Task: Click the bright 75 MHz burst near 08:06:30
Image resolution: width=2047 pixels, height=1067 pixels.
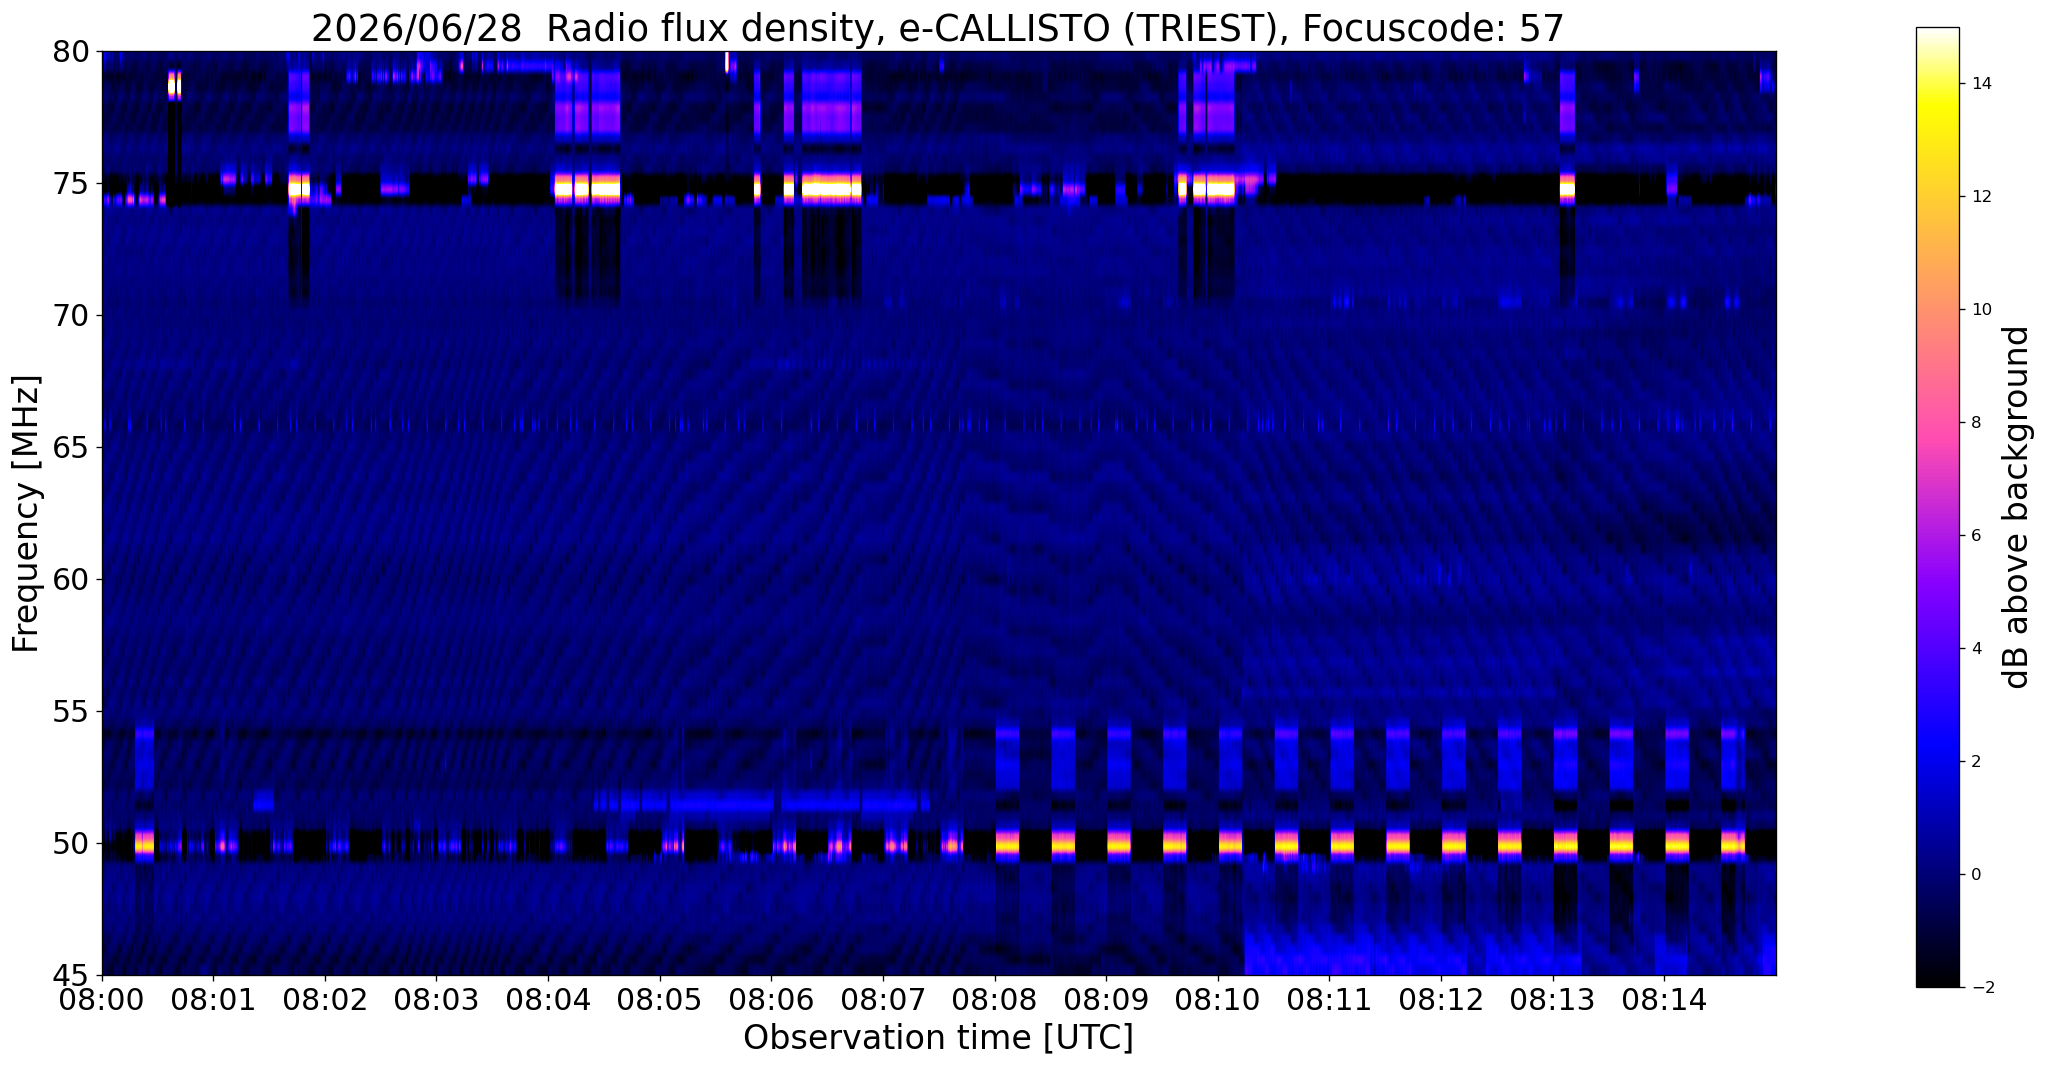Action: coord(831,188)
